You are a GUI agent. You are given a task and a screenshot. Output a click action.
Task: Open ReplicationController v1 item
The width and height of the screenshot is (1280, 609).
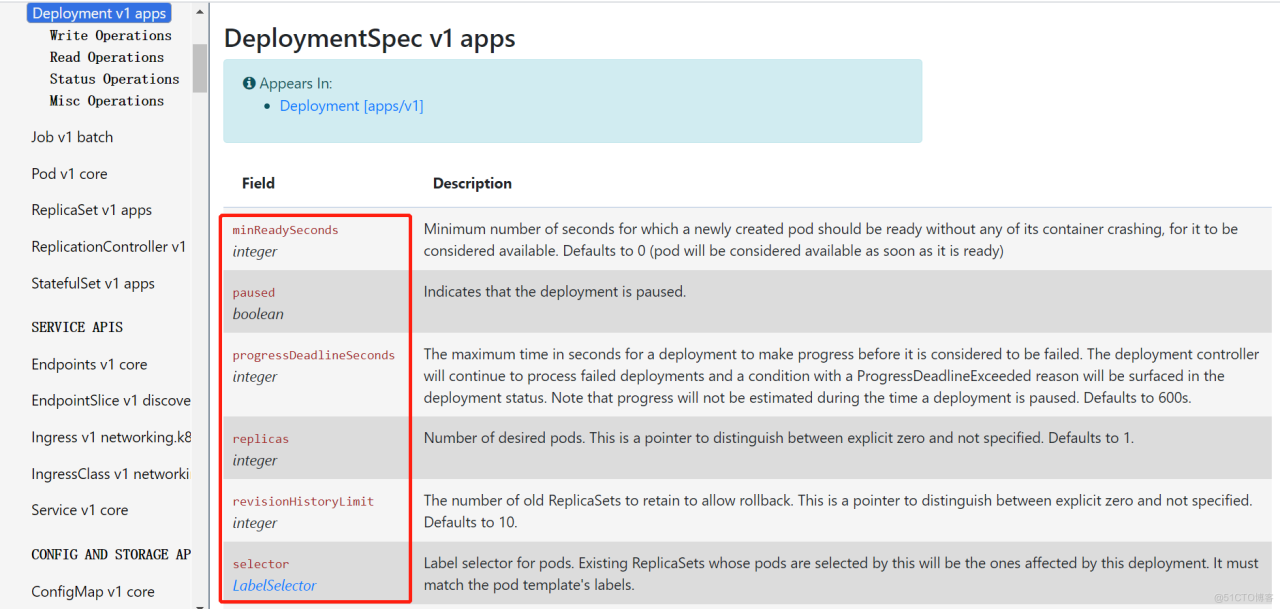click(x=109, y=247)
